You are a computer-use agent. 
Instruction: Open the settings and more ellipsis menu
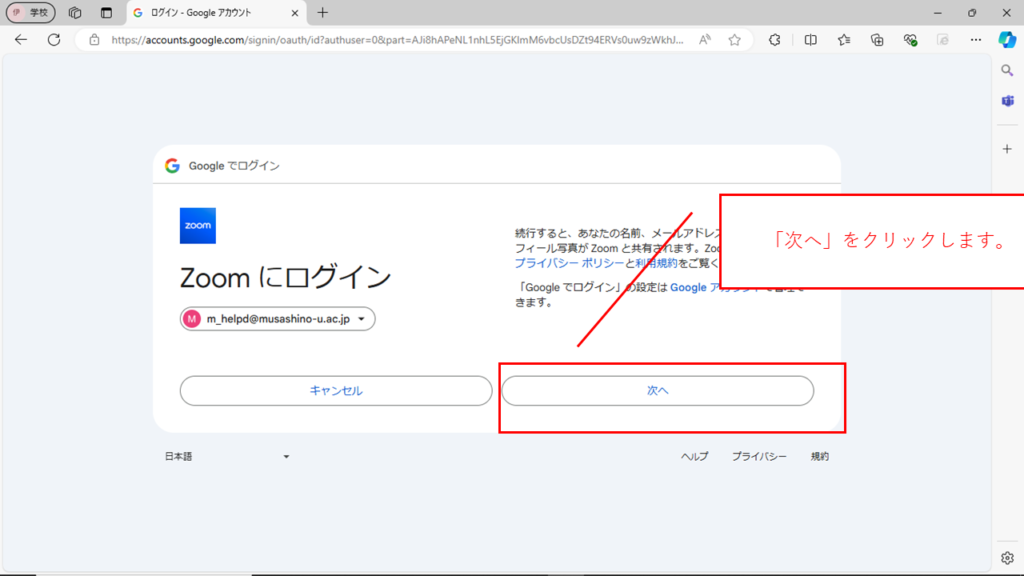coord(976,40)
